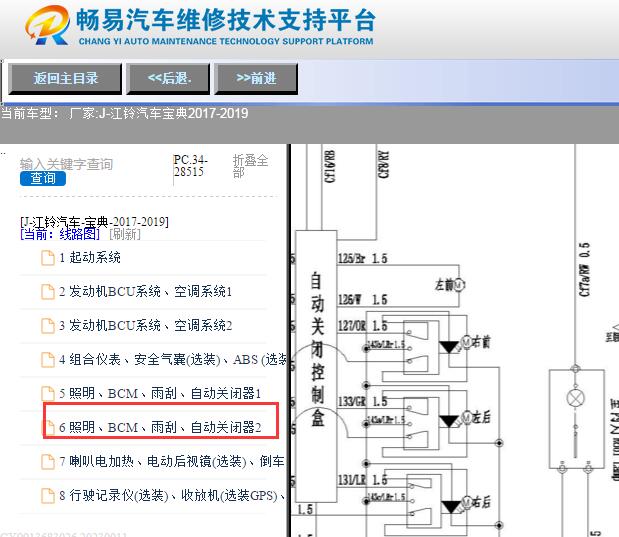This screenshot has width=619, height=537.
Task: Click the 自动关闭控制盒 block in the diagram
Action: coord(316,366)
